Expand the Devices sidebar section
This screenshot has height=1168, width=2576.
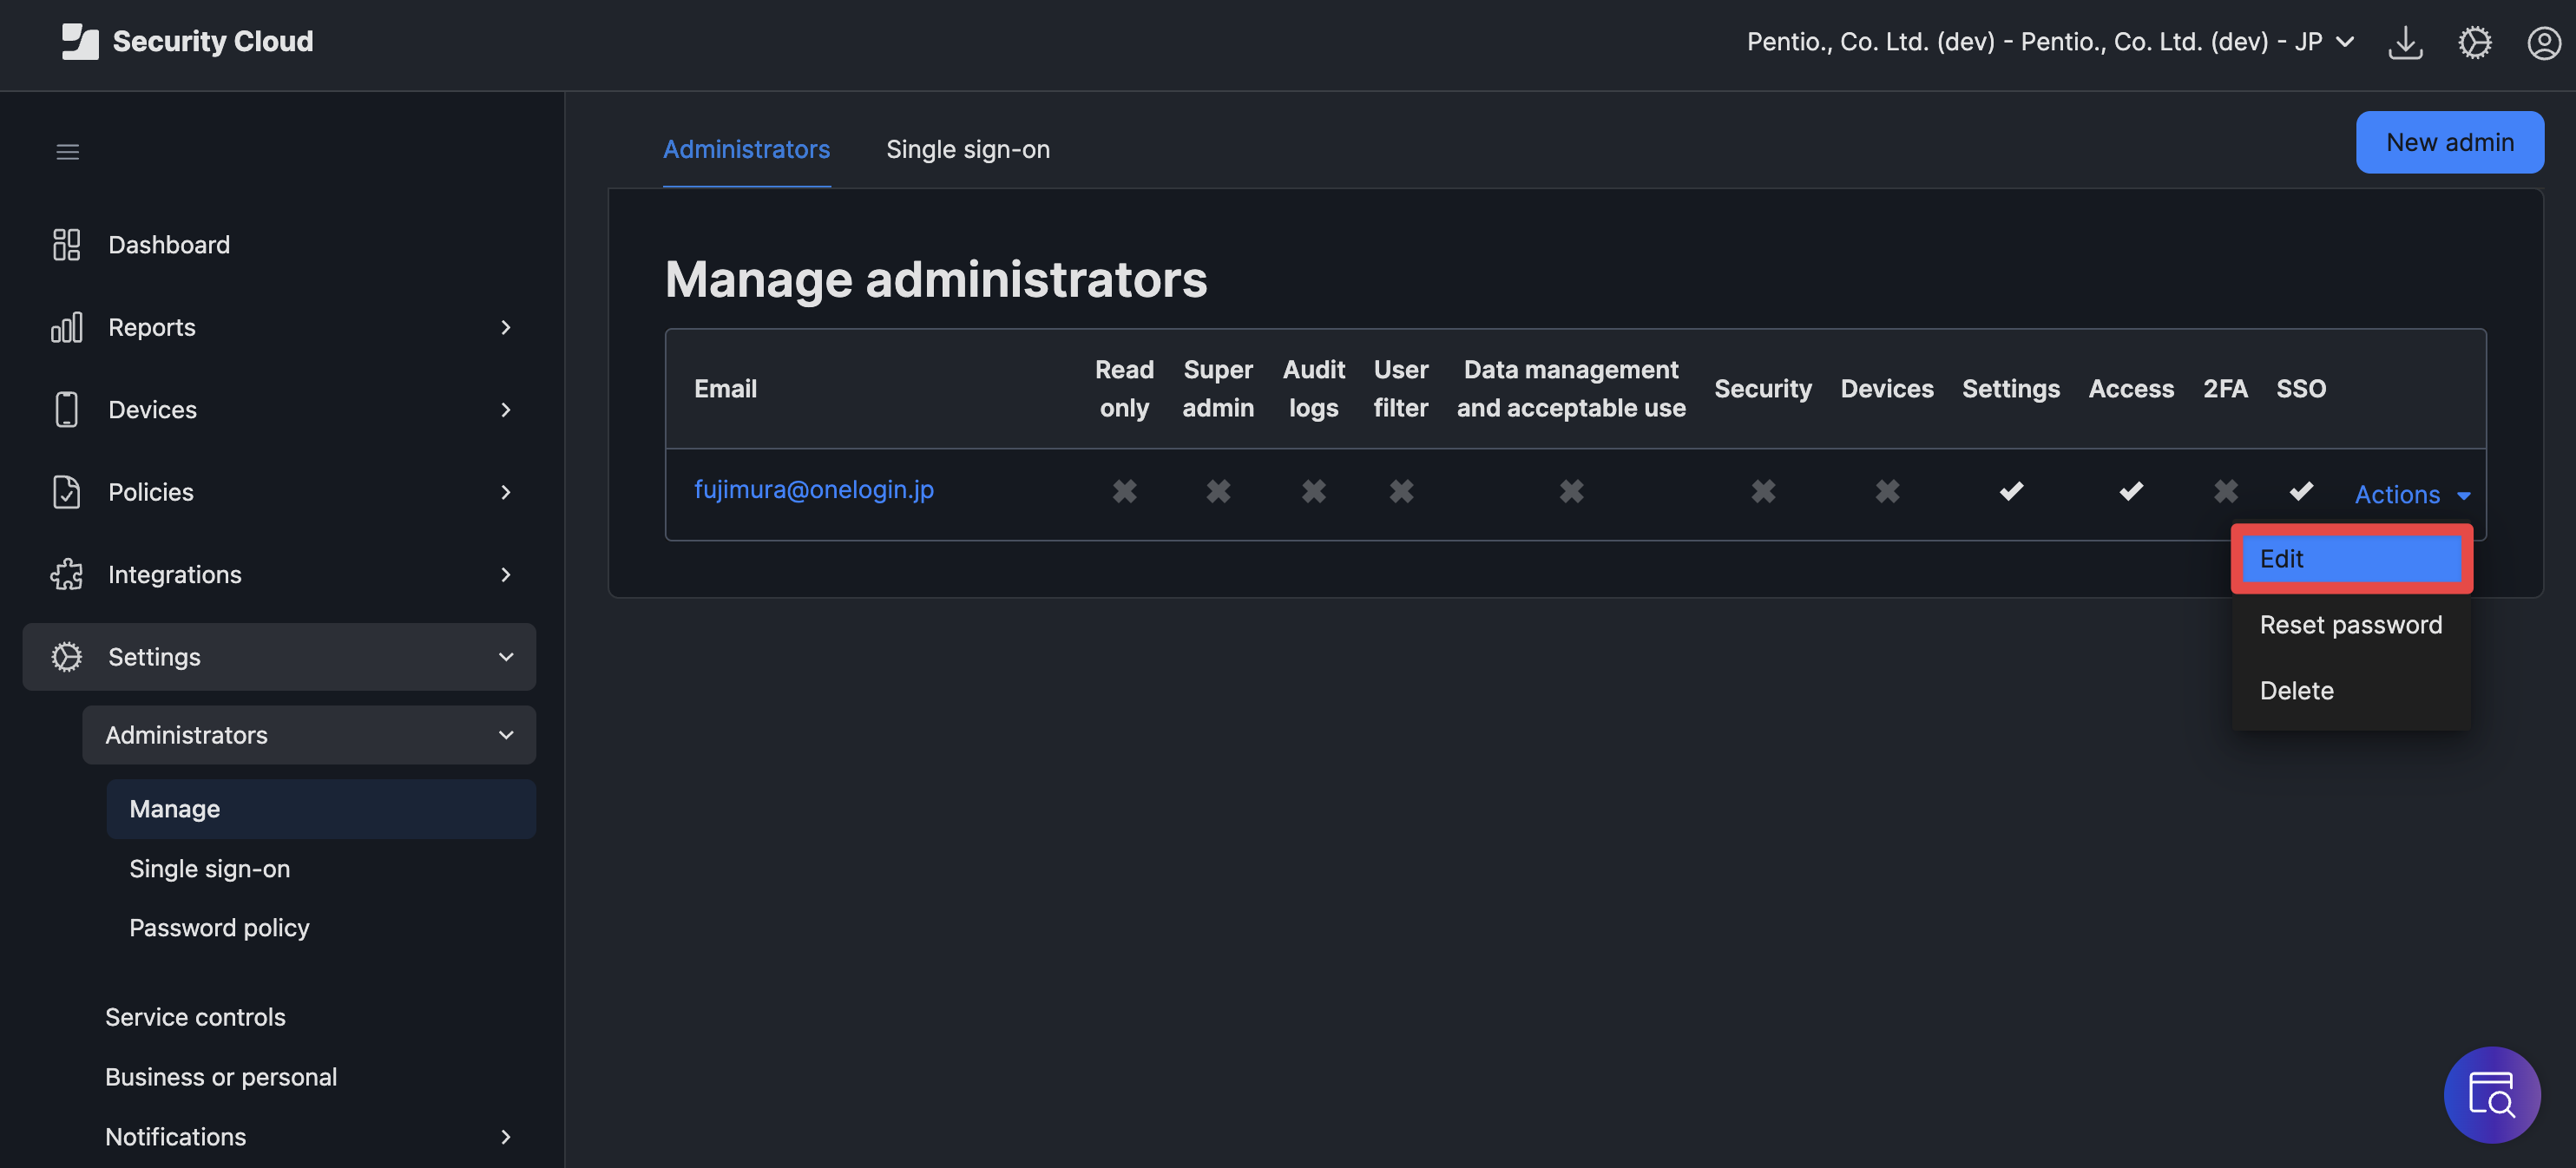505,409
